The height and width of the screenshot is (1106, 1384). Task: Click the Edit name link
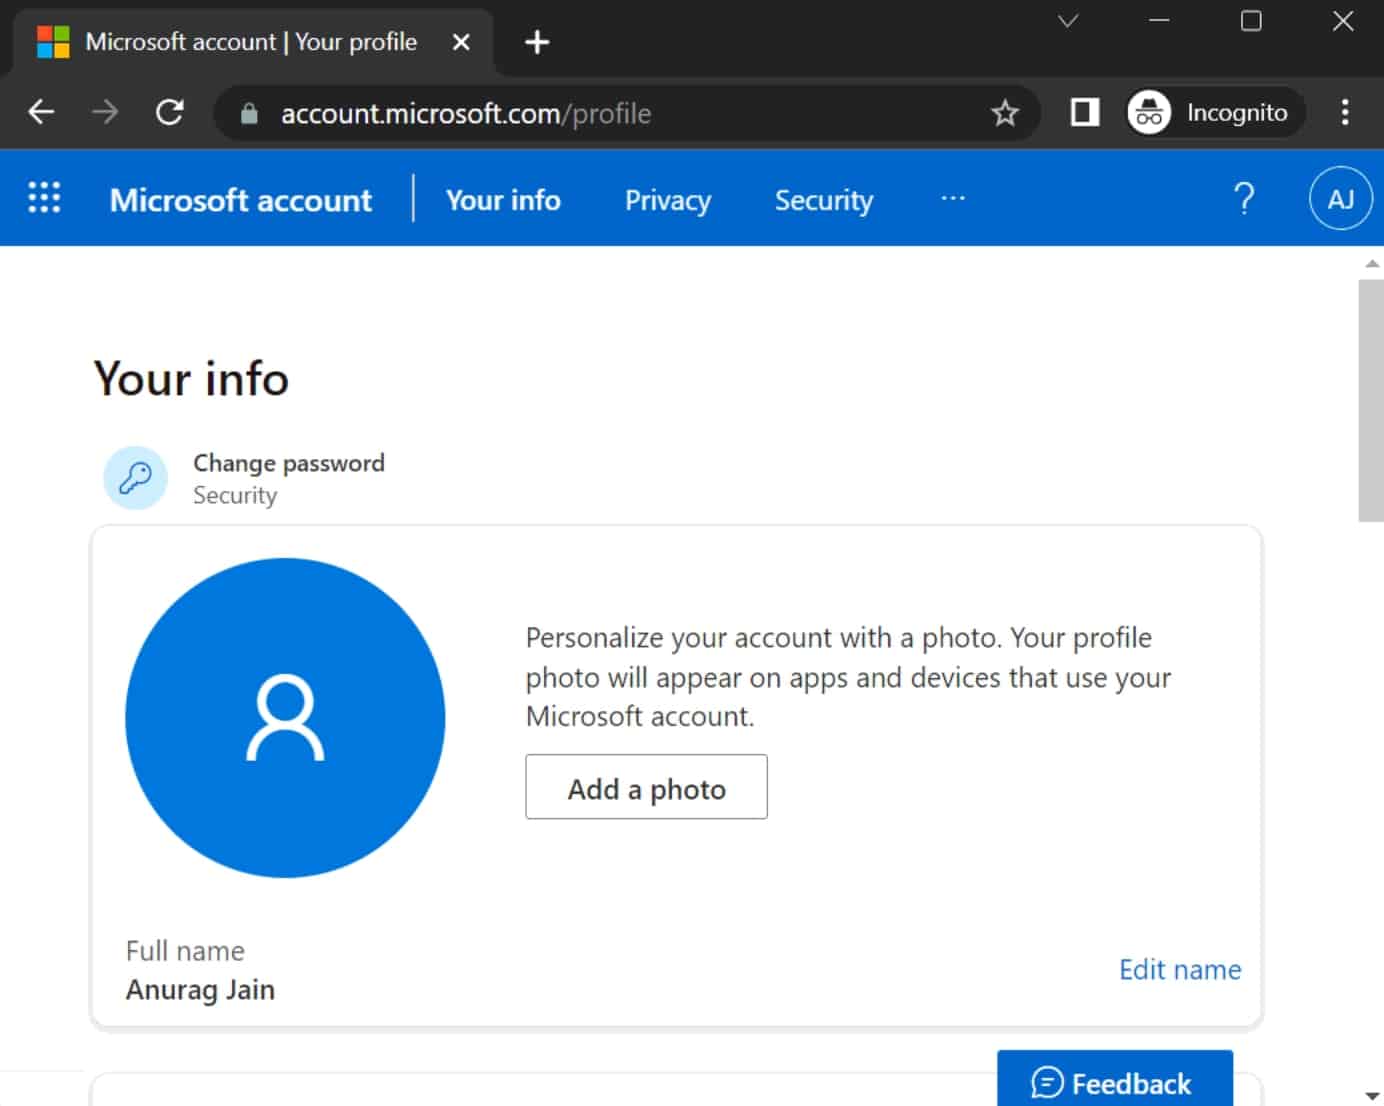(1180, 969)
